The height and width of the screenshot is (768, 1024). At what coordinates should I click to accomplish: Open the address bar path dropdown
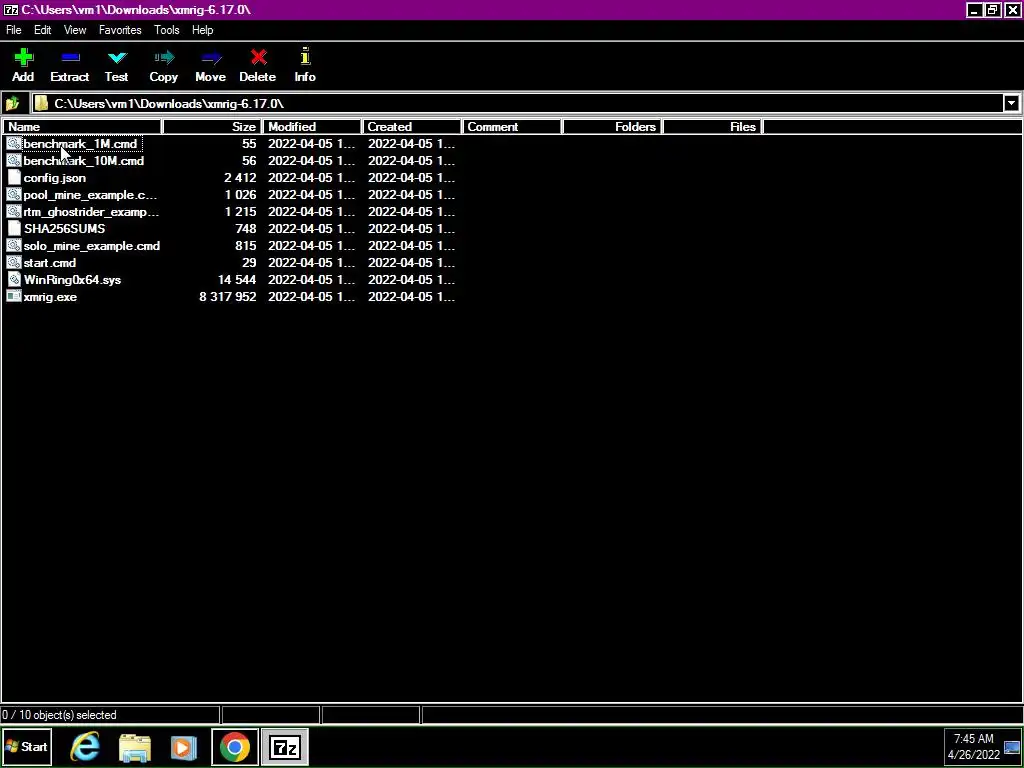[1011, 103]
